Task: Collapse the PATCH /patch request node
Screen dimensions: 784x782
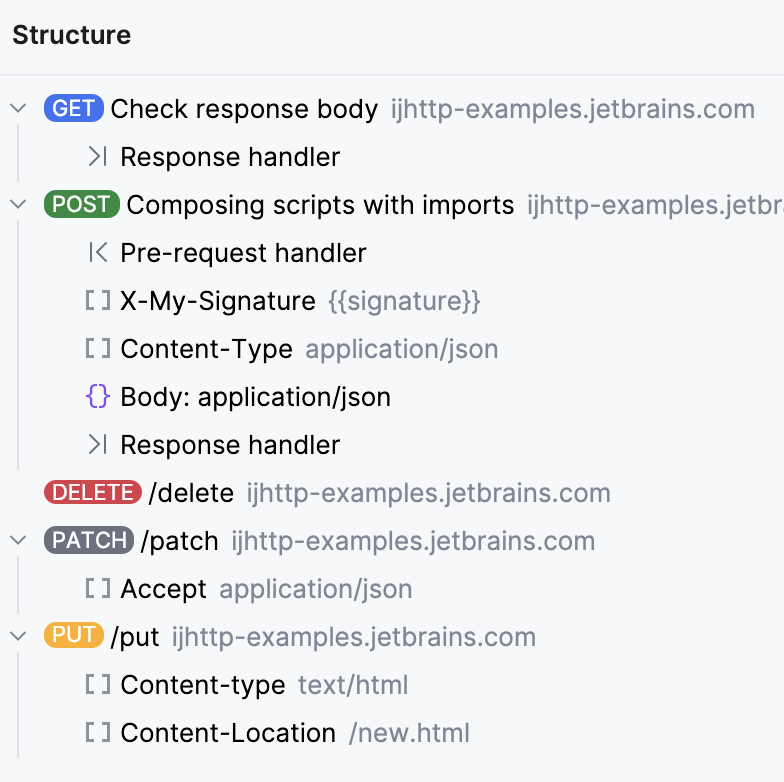Action: 19,541
